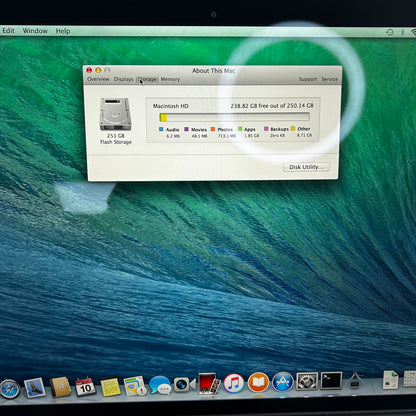Image resolution: width=416 pixels, height=416 pixels.
Task: Click '238.82 GB free out of 250.14 GB'
Action: pyautogui.click(x=272, y=105)
